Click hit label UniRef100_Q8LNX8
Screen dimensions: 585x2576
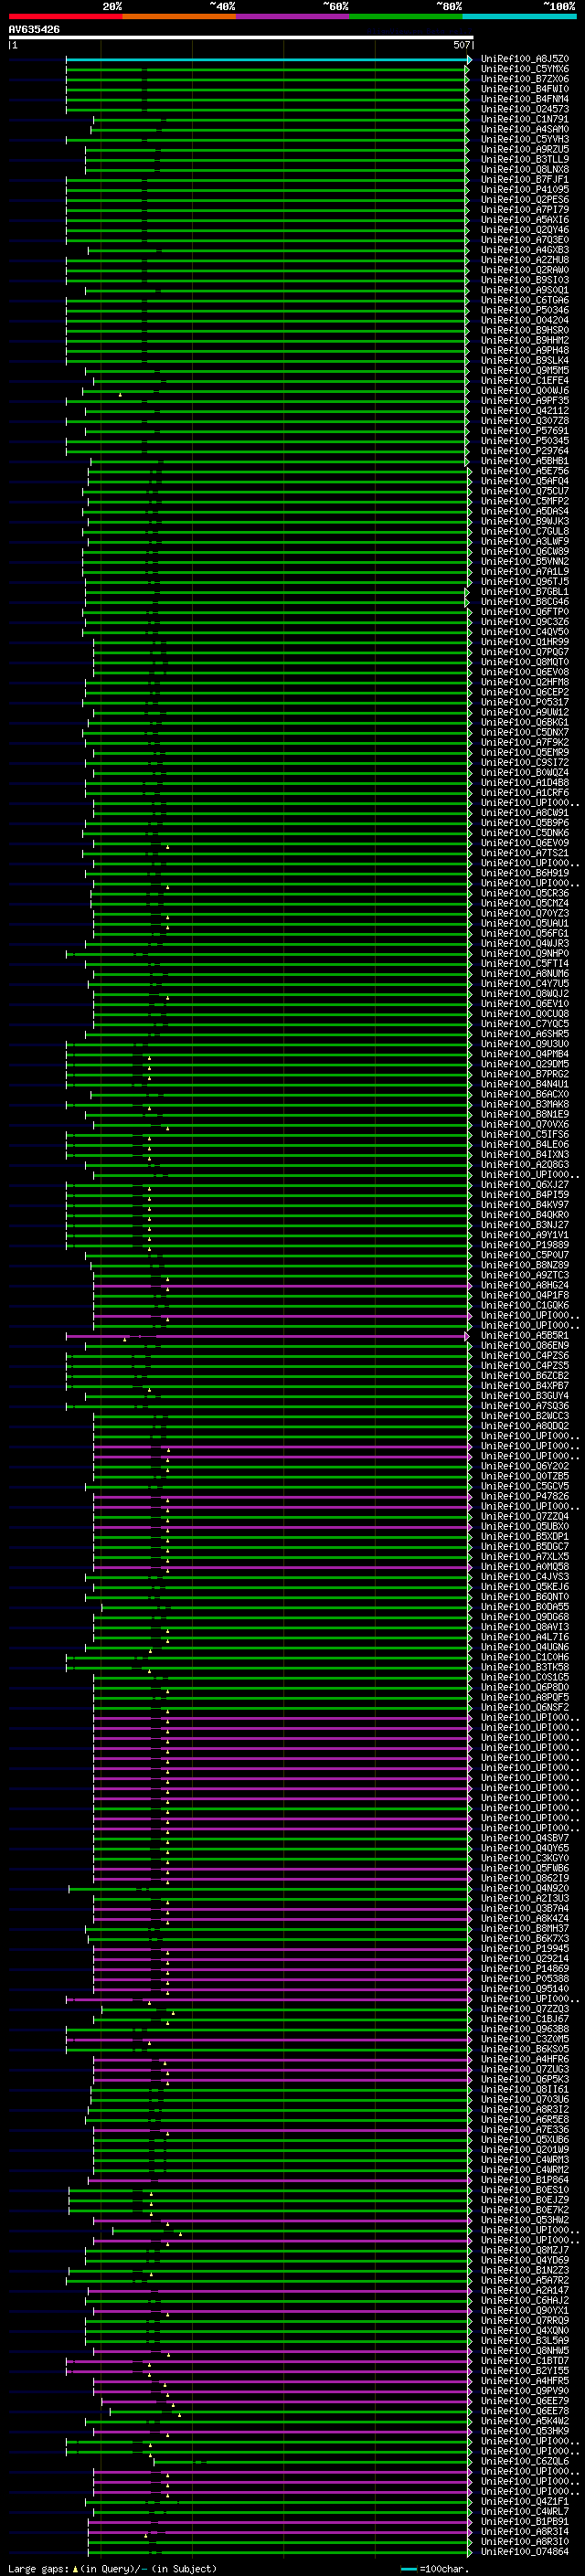525,169
